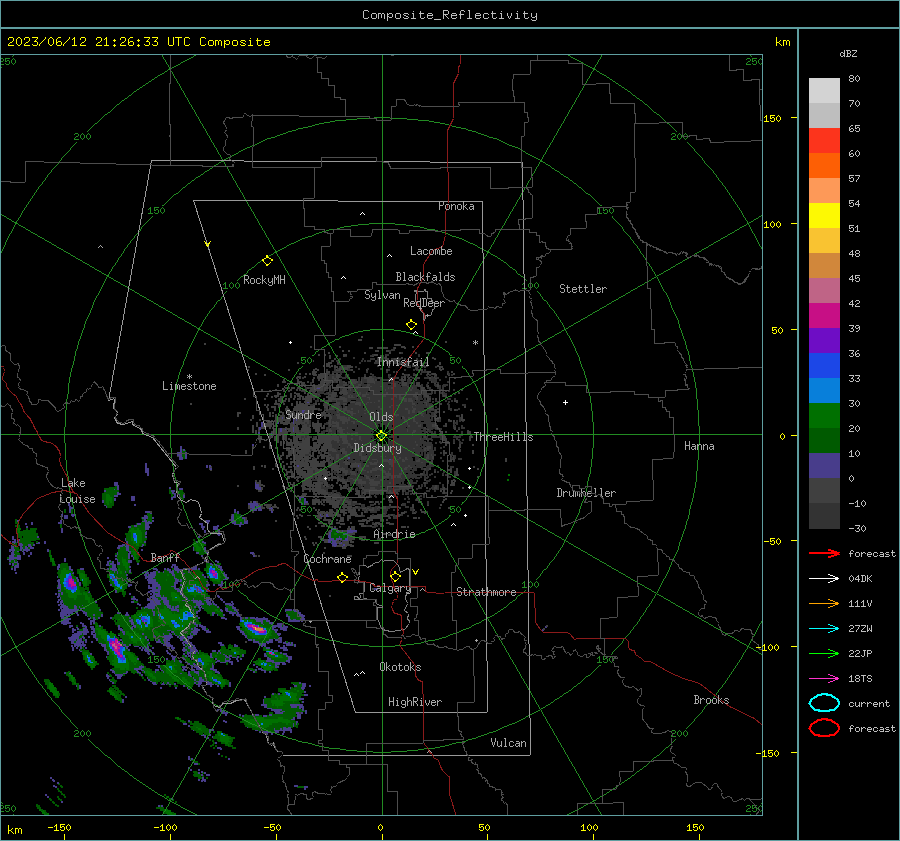Viewport: 900px width, 841px height.
Task: Select the Calgary city label
Action: [x=390, y=588]
